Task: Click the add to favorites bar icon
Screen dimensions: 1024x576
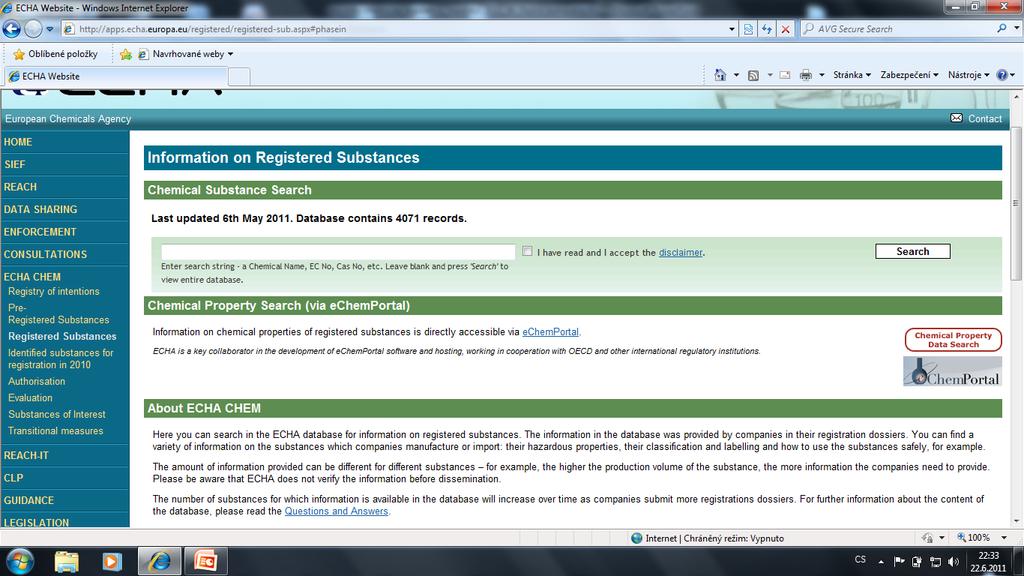Action: point(125,54)
